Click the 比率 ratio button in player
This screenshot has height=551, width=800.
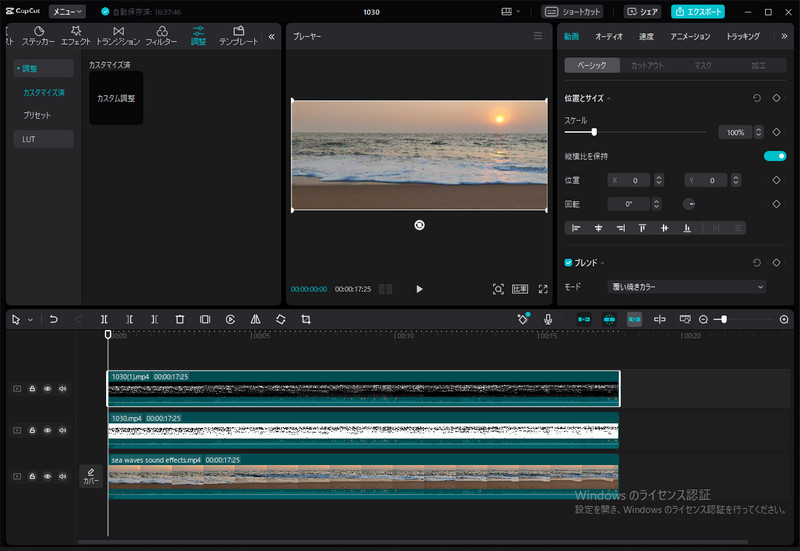520,289
